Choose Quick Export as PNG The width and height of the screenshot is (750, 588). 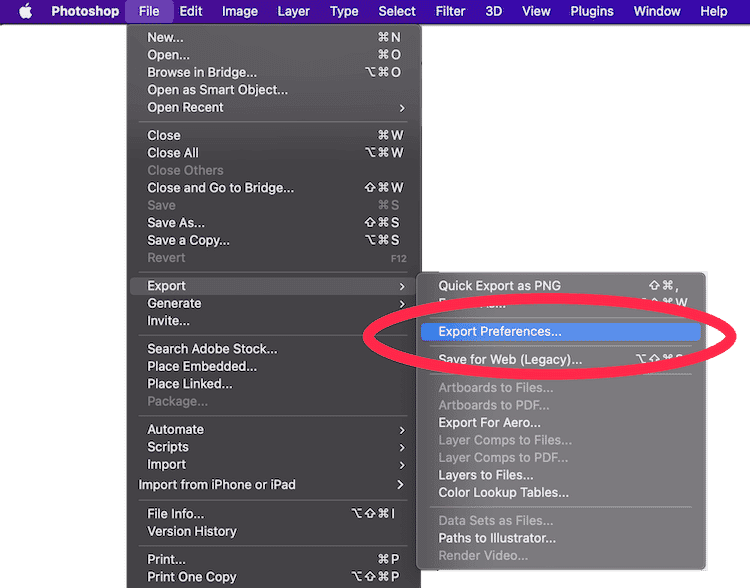(500, 286)
